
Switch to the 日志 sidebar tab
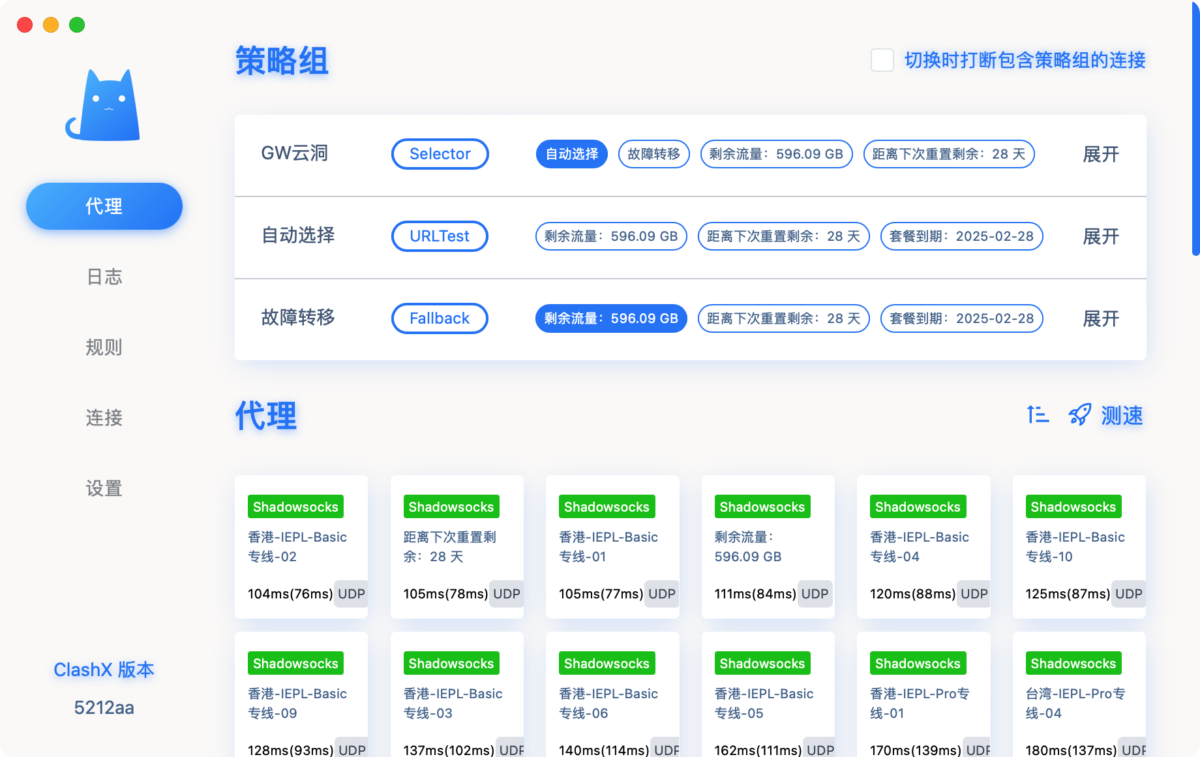pyautogui.click(x=104, y=277)
